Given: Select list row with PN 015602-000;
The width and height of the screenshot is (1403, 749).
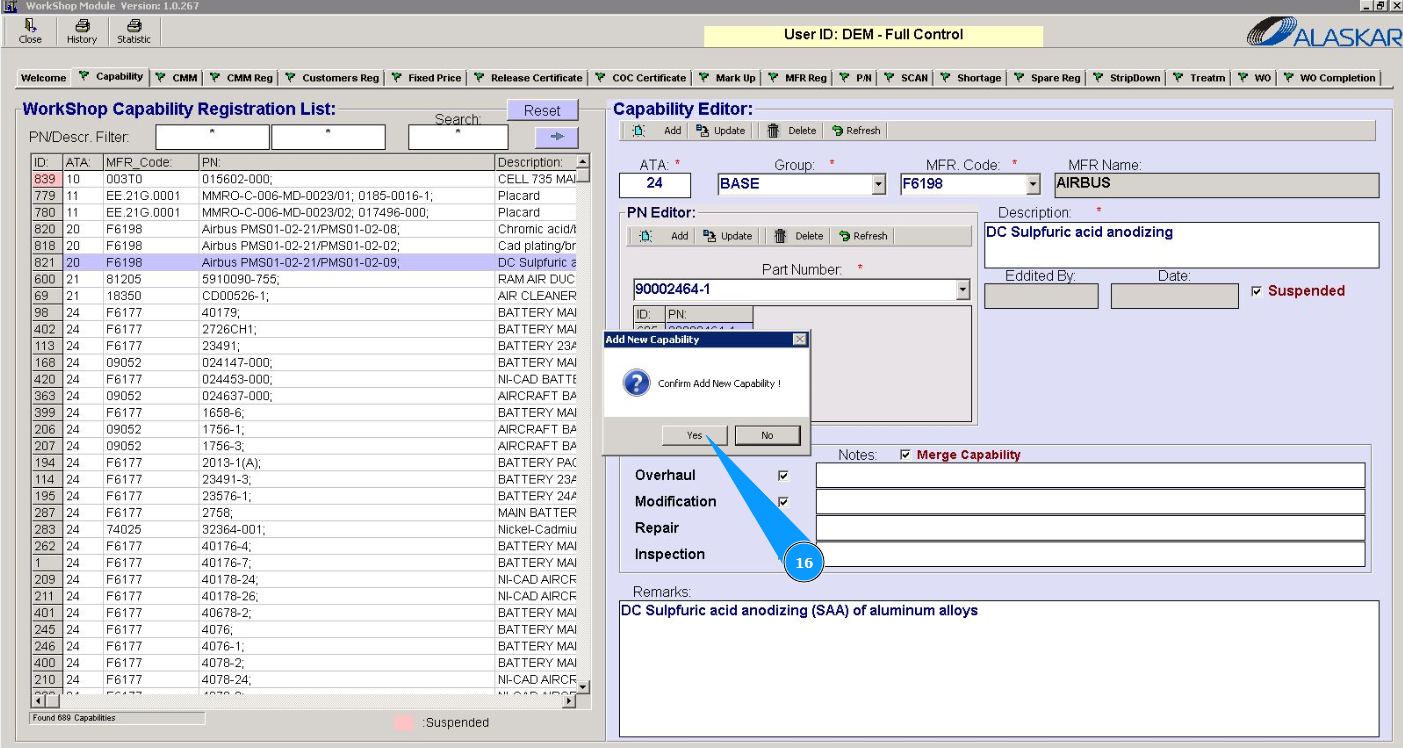Looking at the screenshot, I should (x=304, y=179).
